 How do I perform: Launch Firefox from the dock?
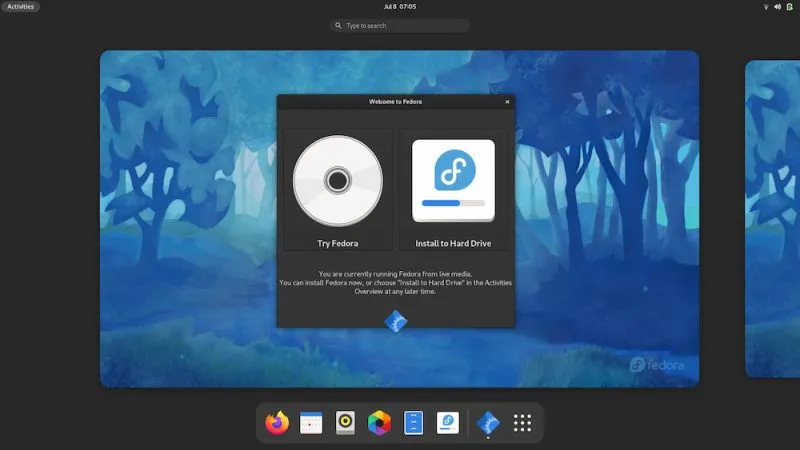click(277, 423)
